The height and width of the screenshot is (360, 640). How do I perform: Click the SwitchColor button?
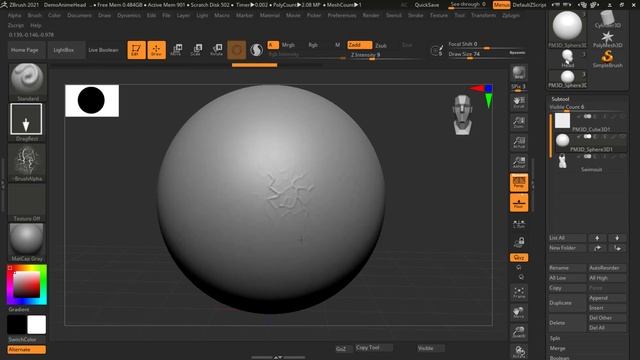[x=22, y=340]
